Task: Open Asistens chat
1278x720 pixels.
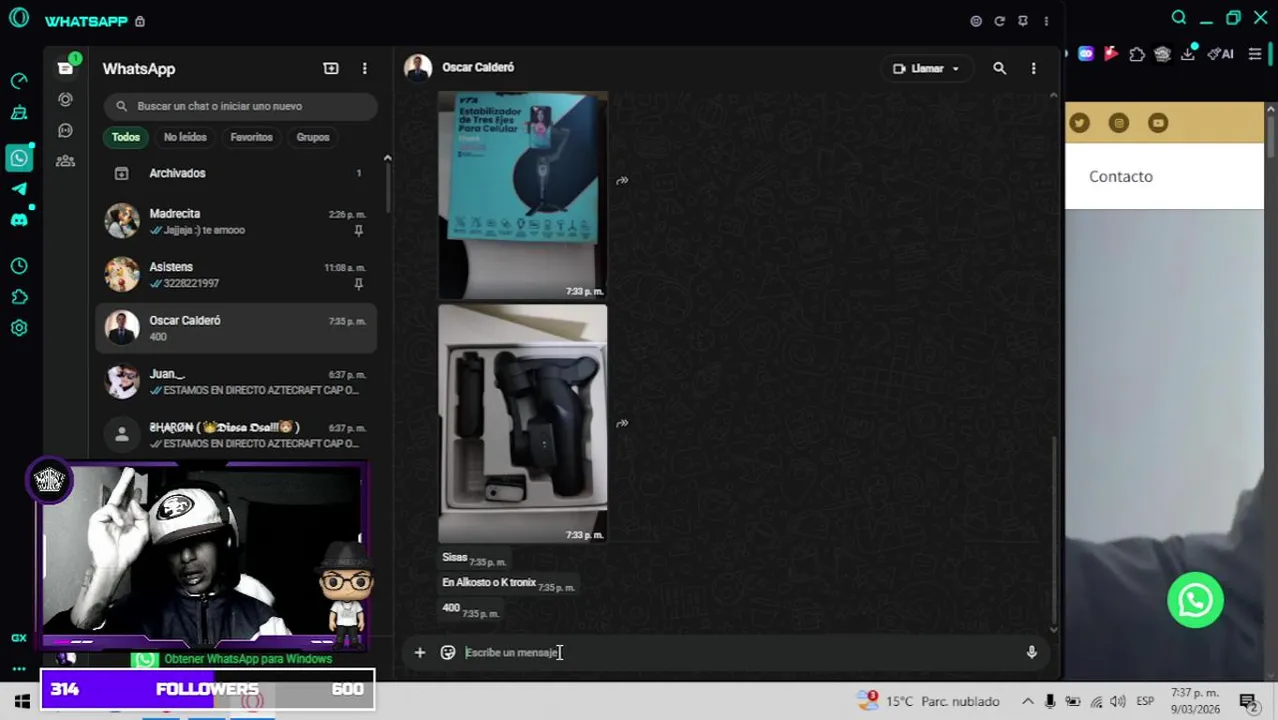Action: [236, 275]
